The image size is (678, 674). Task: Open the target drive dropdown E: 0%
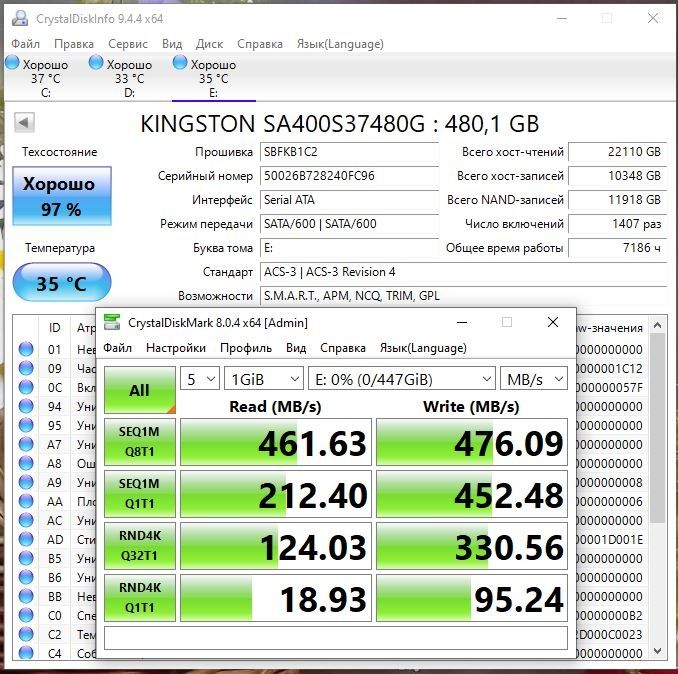[402, 379]
